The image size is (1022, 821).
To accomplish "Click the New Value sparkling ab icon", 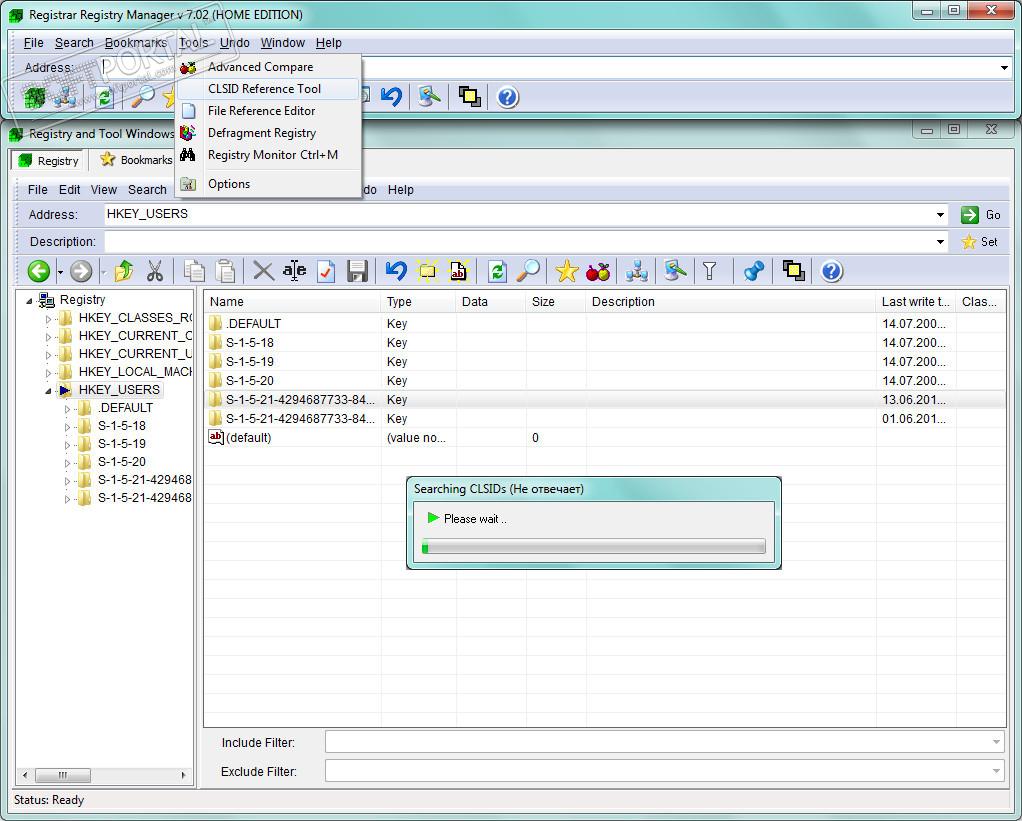I will tap(458, 271).
